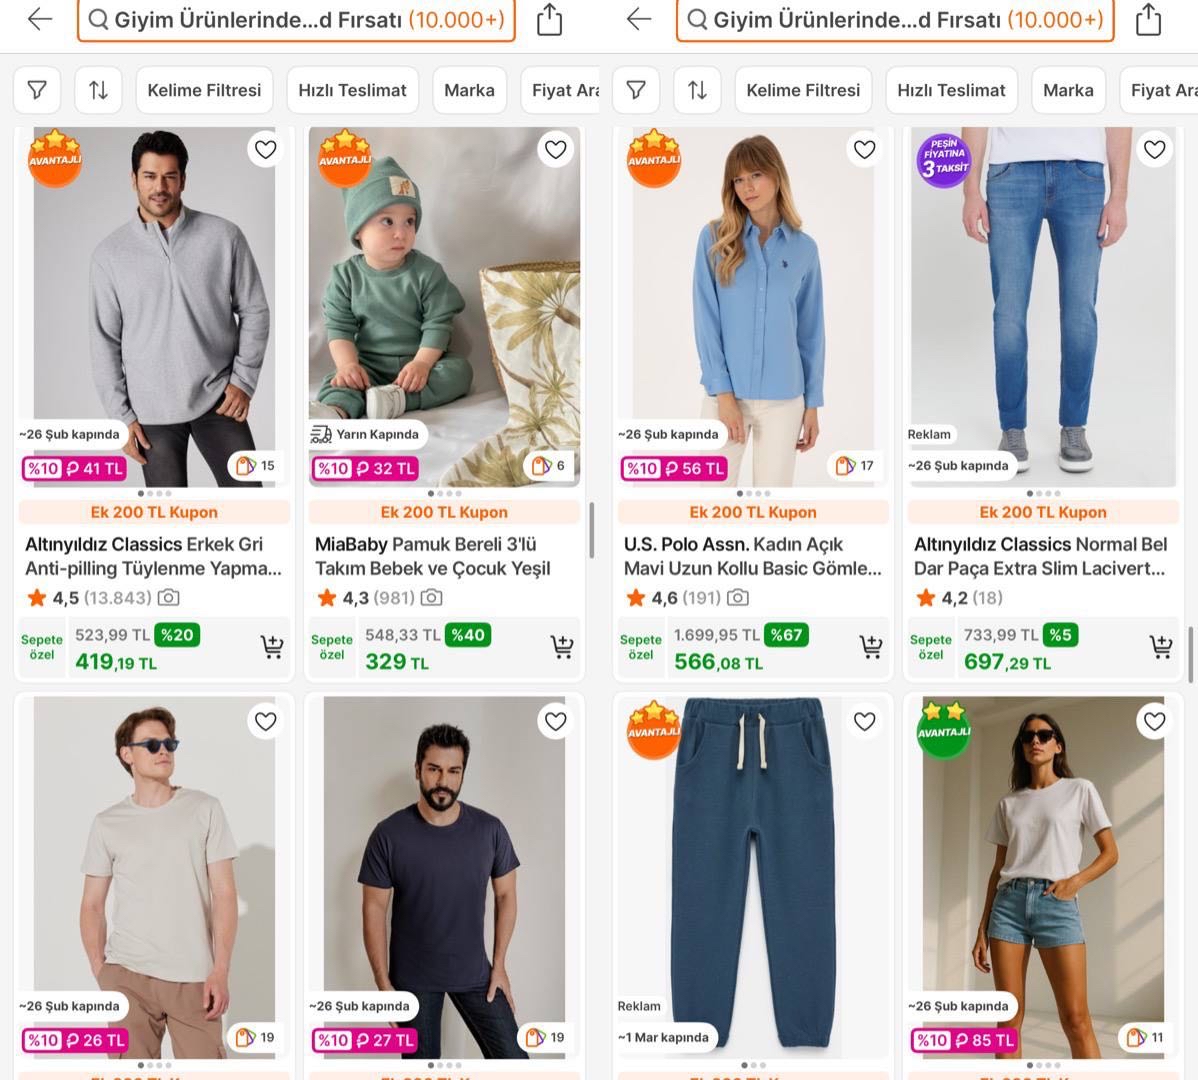This screenshot has width=1198, height=1080.
Task: Open the funnel filter icon in the left pane
Action: coord(37,90)
